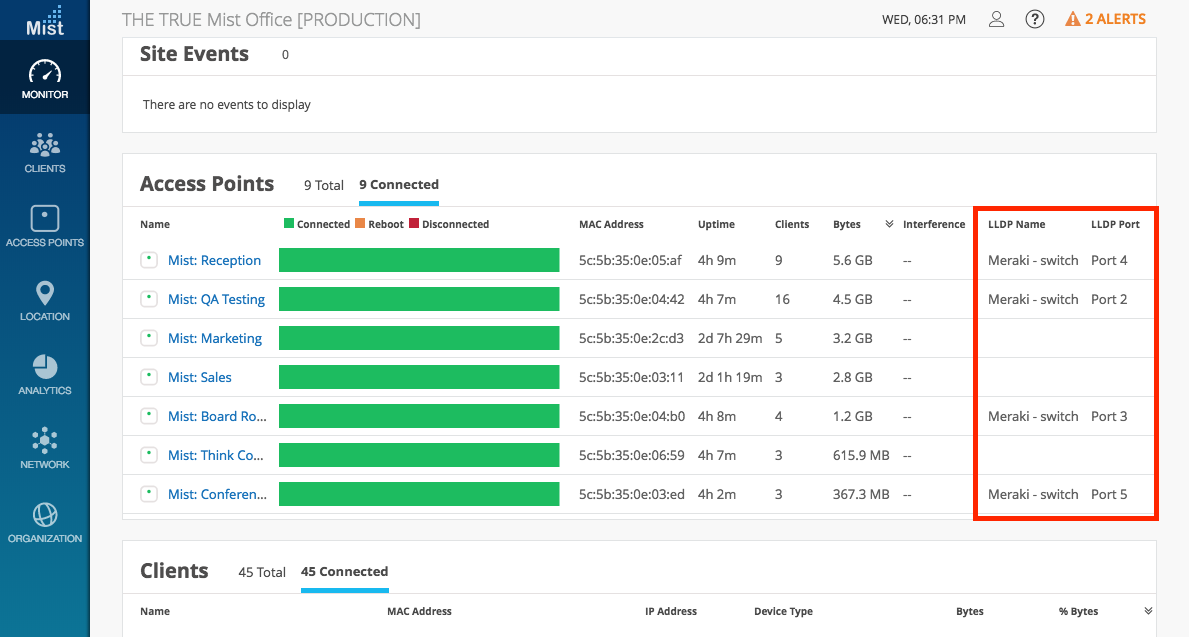Image resolution: width=1189 pixels, height=637 pixels.
Task: Sort access points by Uptime column
Action: pyautogui.click(x=715, y=224)
